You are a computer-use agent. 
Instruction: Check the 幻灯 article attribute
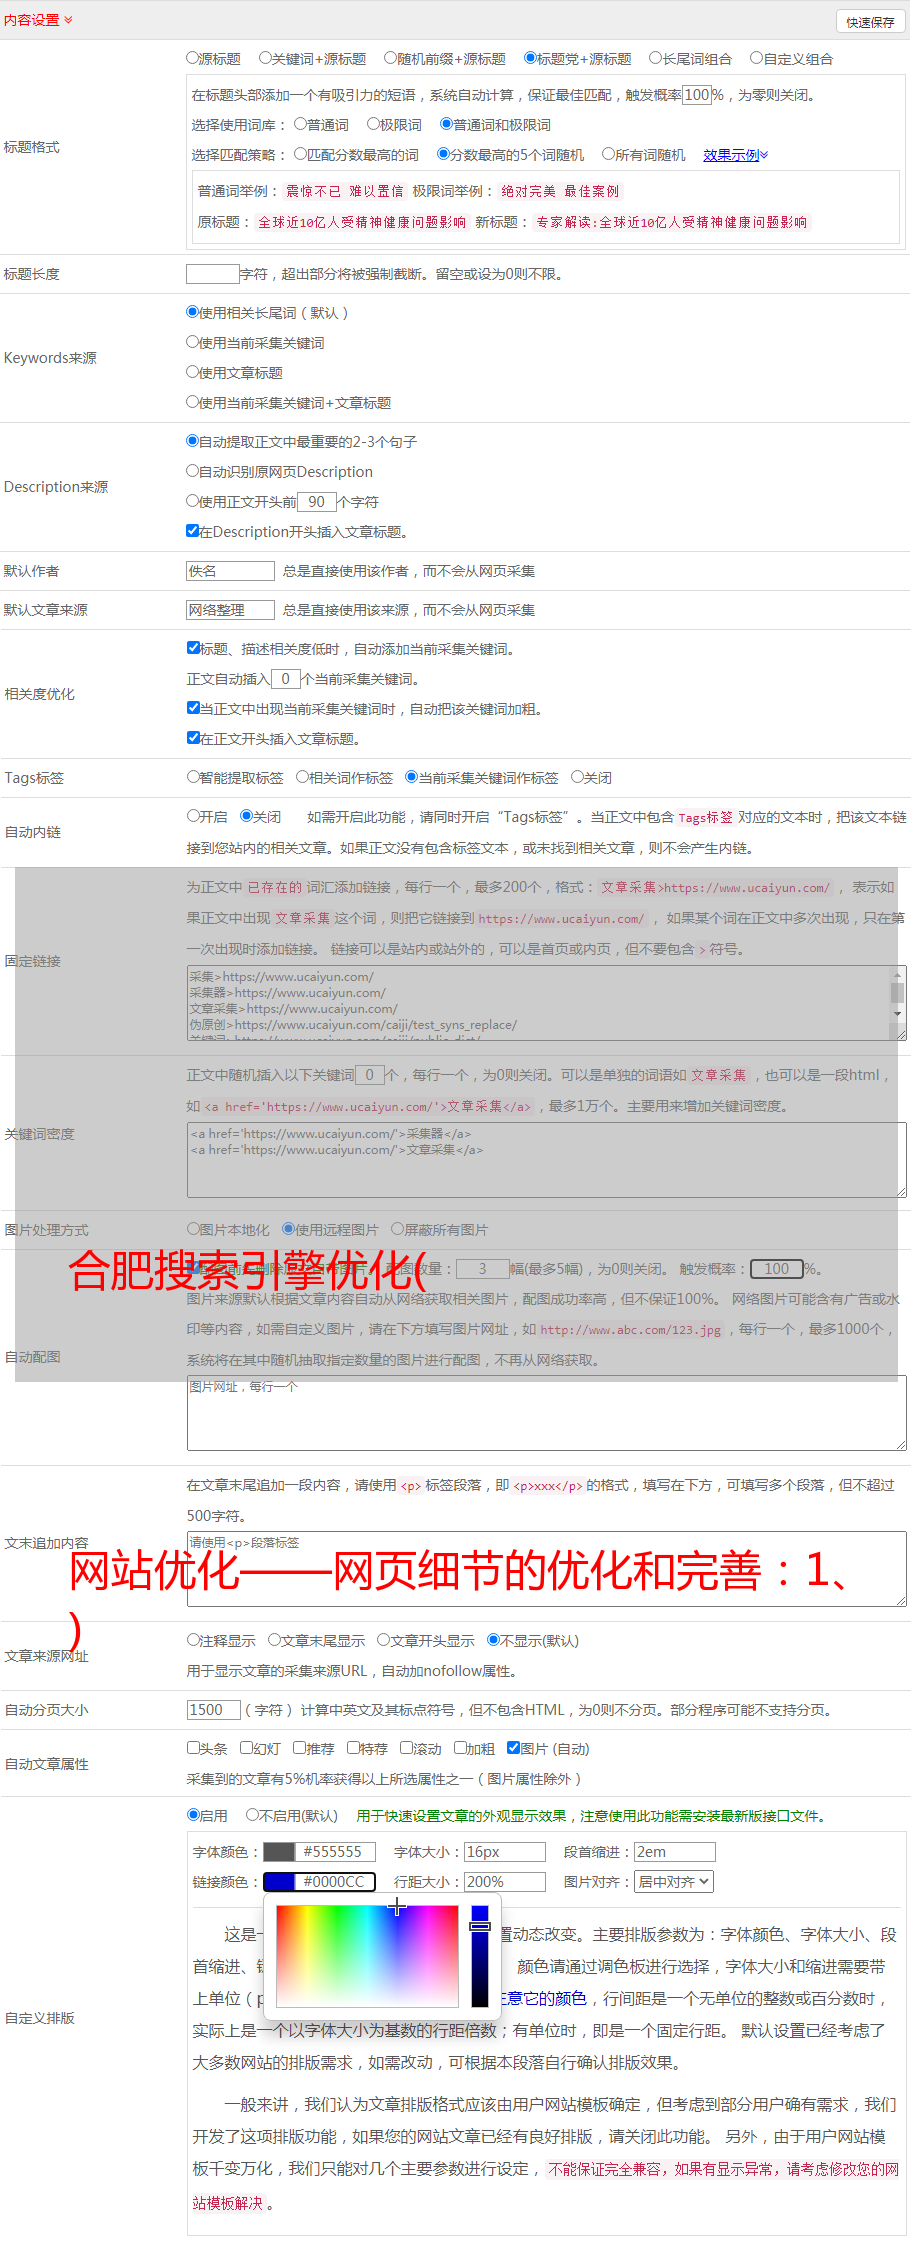pos(246,1748)
